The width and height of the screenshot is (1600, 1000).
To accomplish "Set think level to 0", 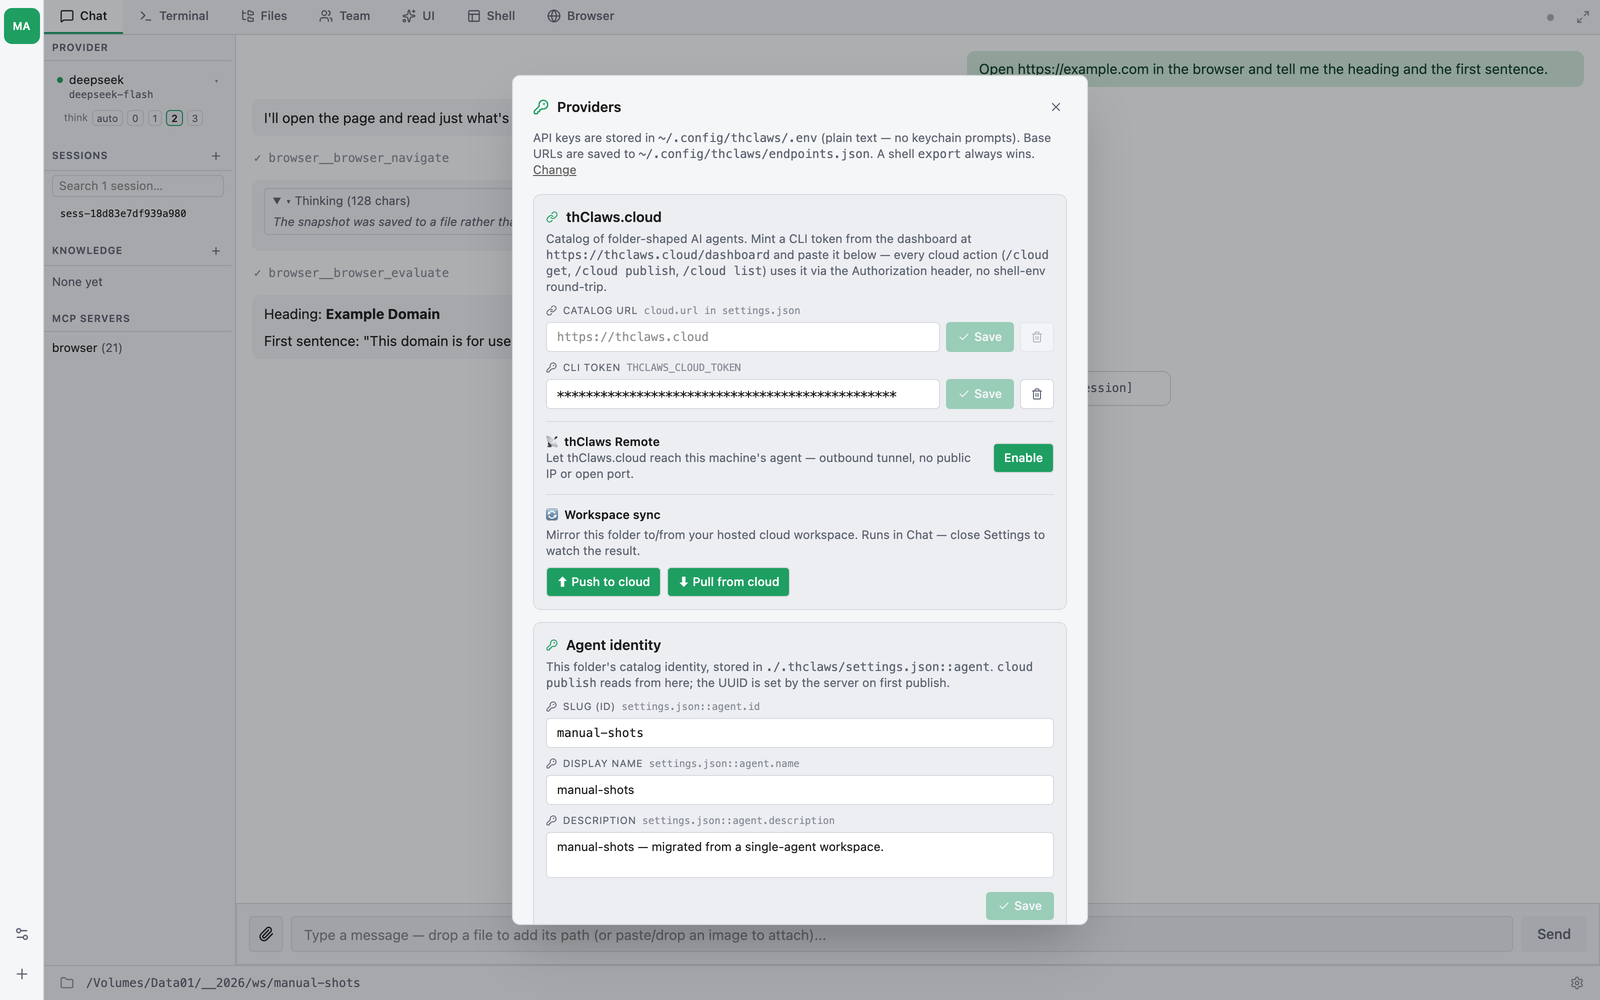I will point(135,118).
